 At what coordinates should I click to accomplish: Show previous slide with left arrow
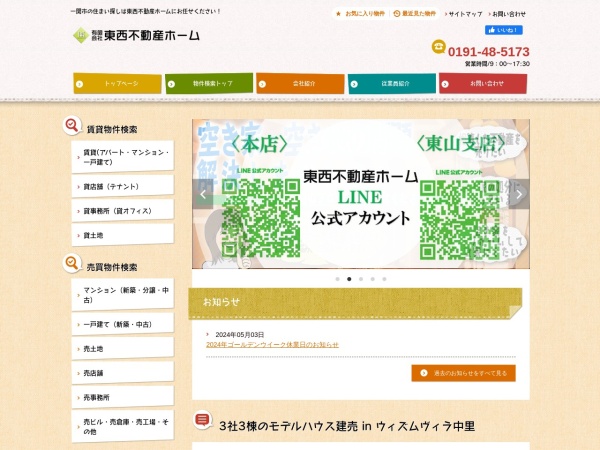(203, 194)
